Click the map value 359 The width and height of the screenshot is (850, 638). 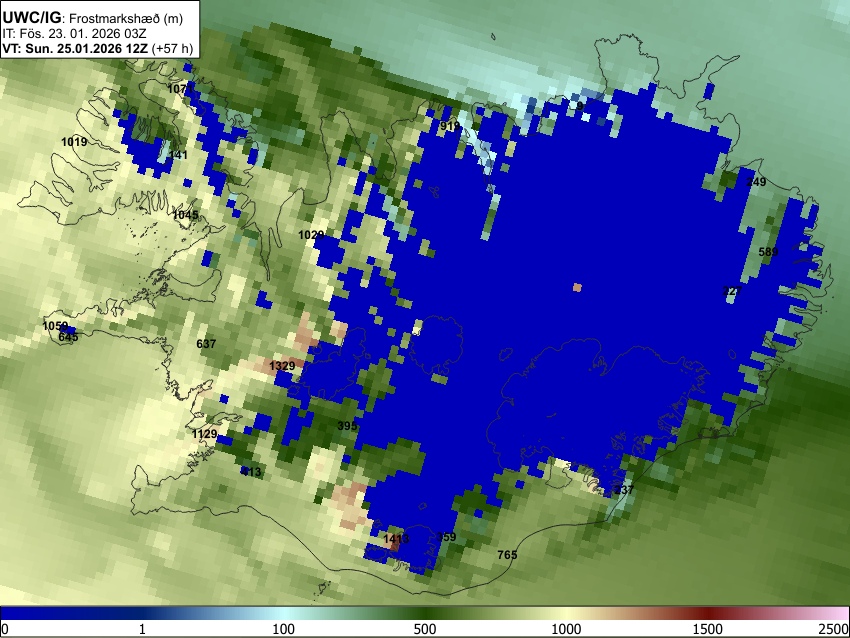pyautogui.click(x=446, y=537)
